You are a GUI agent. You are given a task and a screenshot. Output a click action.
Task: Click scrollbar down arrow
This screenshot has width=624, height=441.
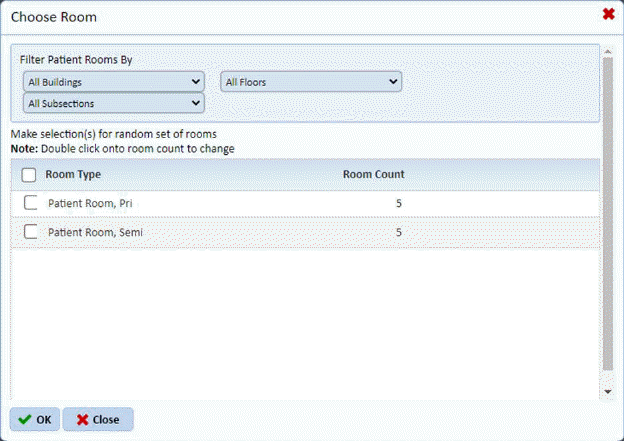point(608,393)
